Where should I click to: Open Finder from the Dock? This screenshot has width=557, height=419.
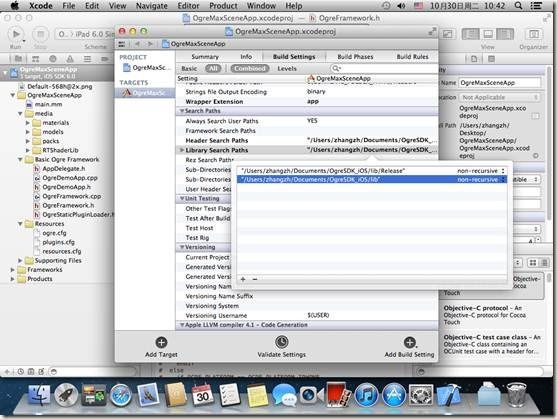coord(39,394)
